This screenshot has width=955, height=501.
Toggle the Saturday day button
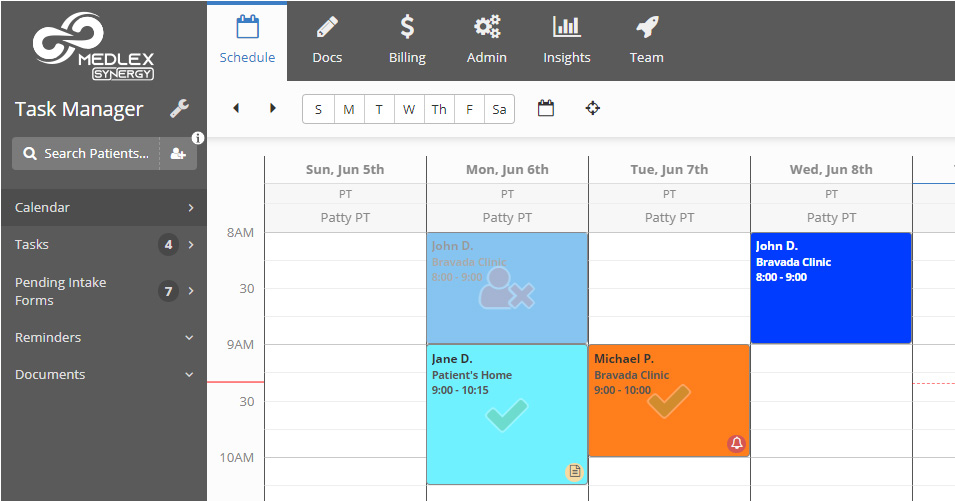[499, 110]
